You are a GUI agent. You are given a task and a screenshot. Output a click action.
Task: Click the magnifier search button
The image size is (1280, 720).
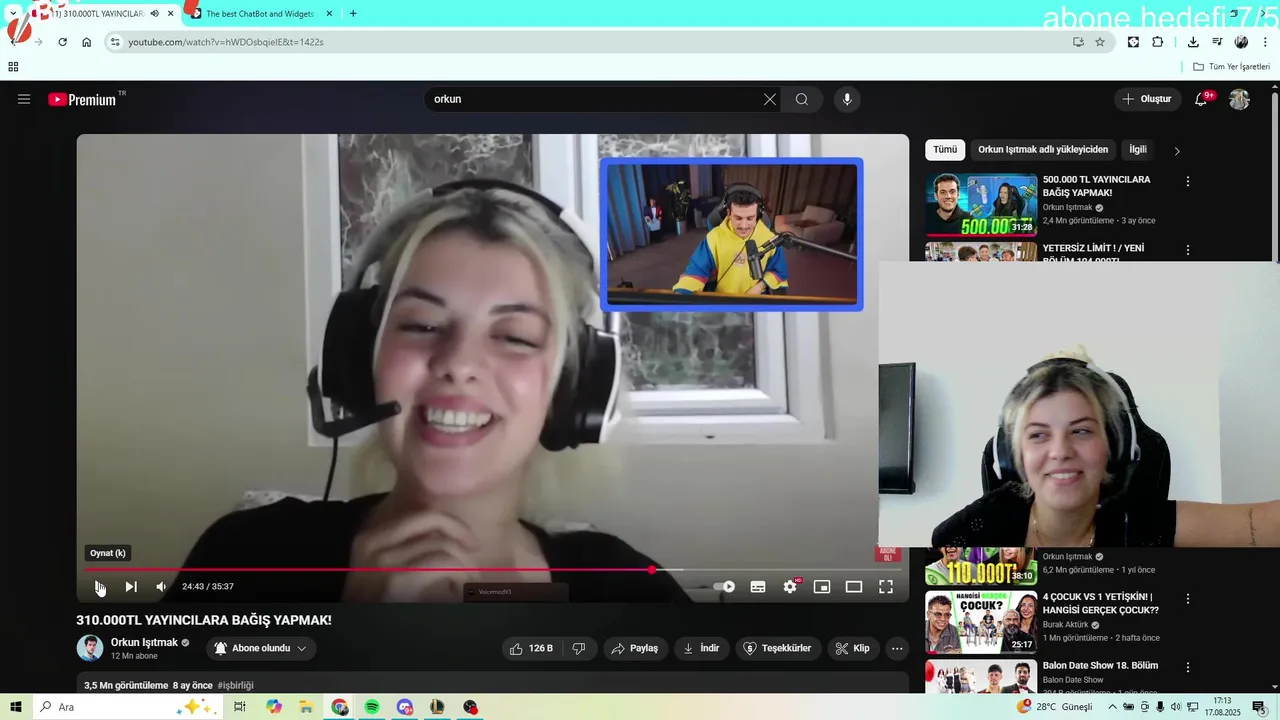click(802, 99)
